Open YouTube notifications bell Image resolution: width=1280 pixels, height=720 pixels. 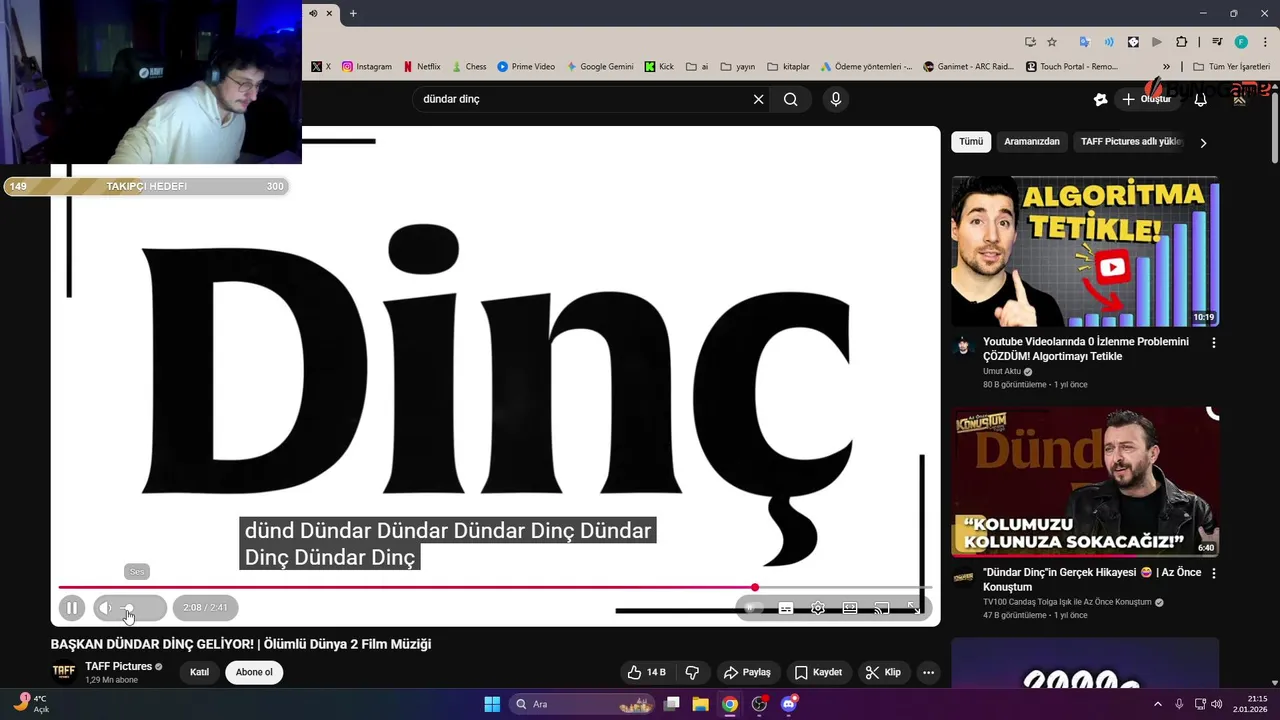coord(1201,99)
